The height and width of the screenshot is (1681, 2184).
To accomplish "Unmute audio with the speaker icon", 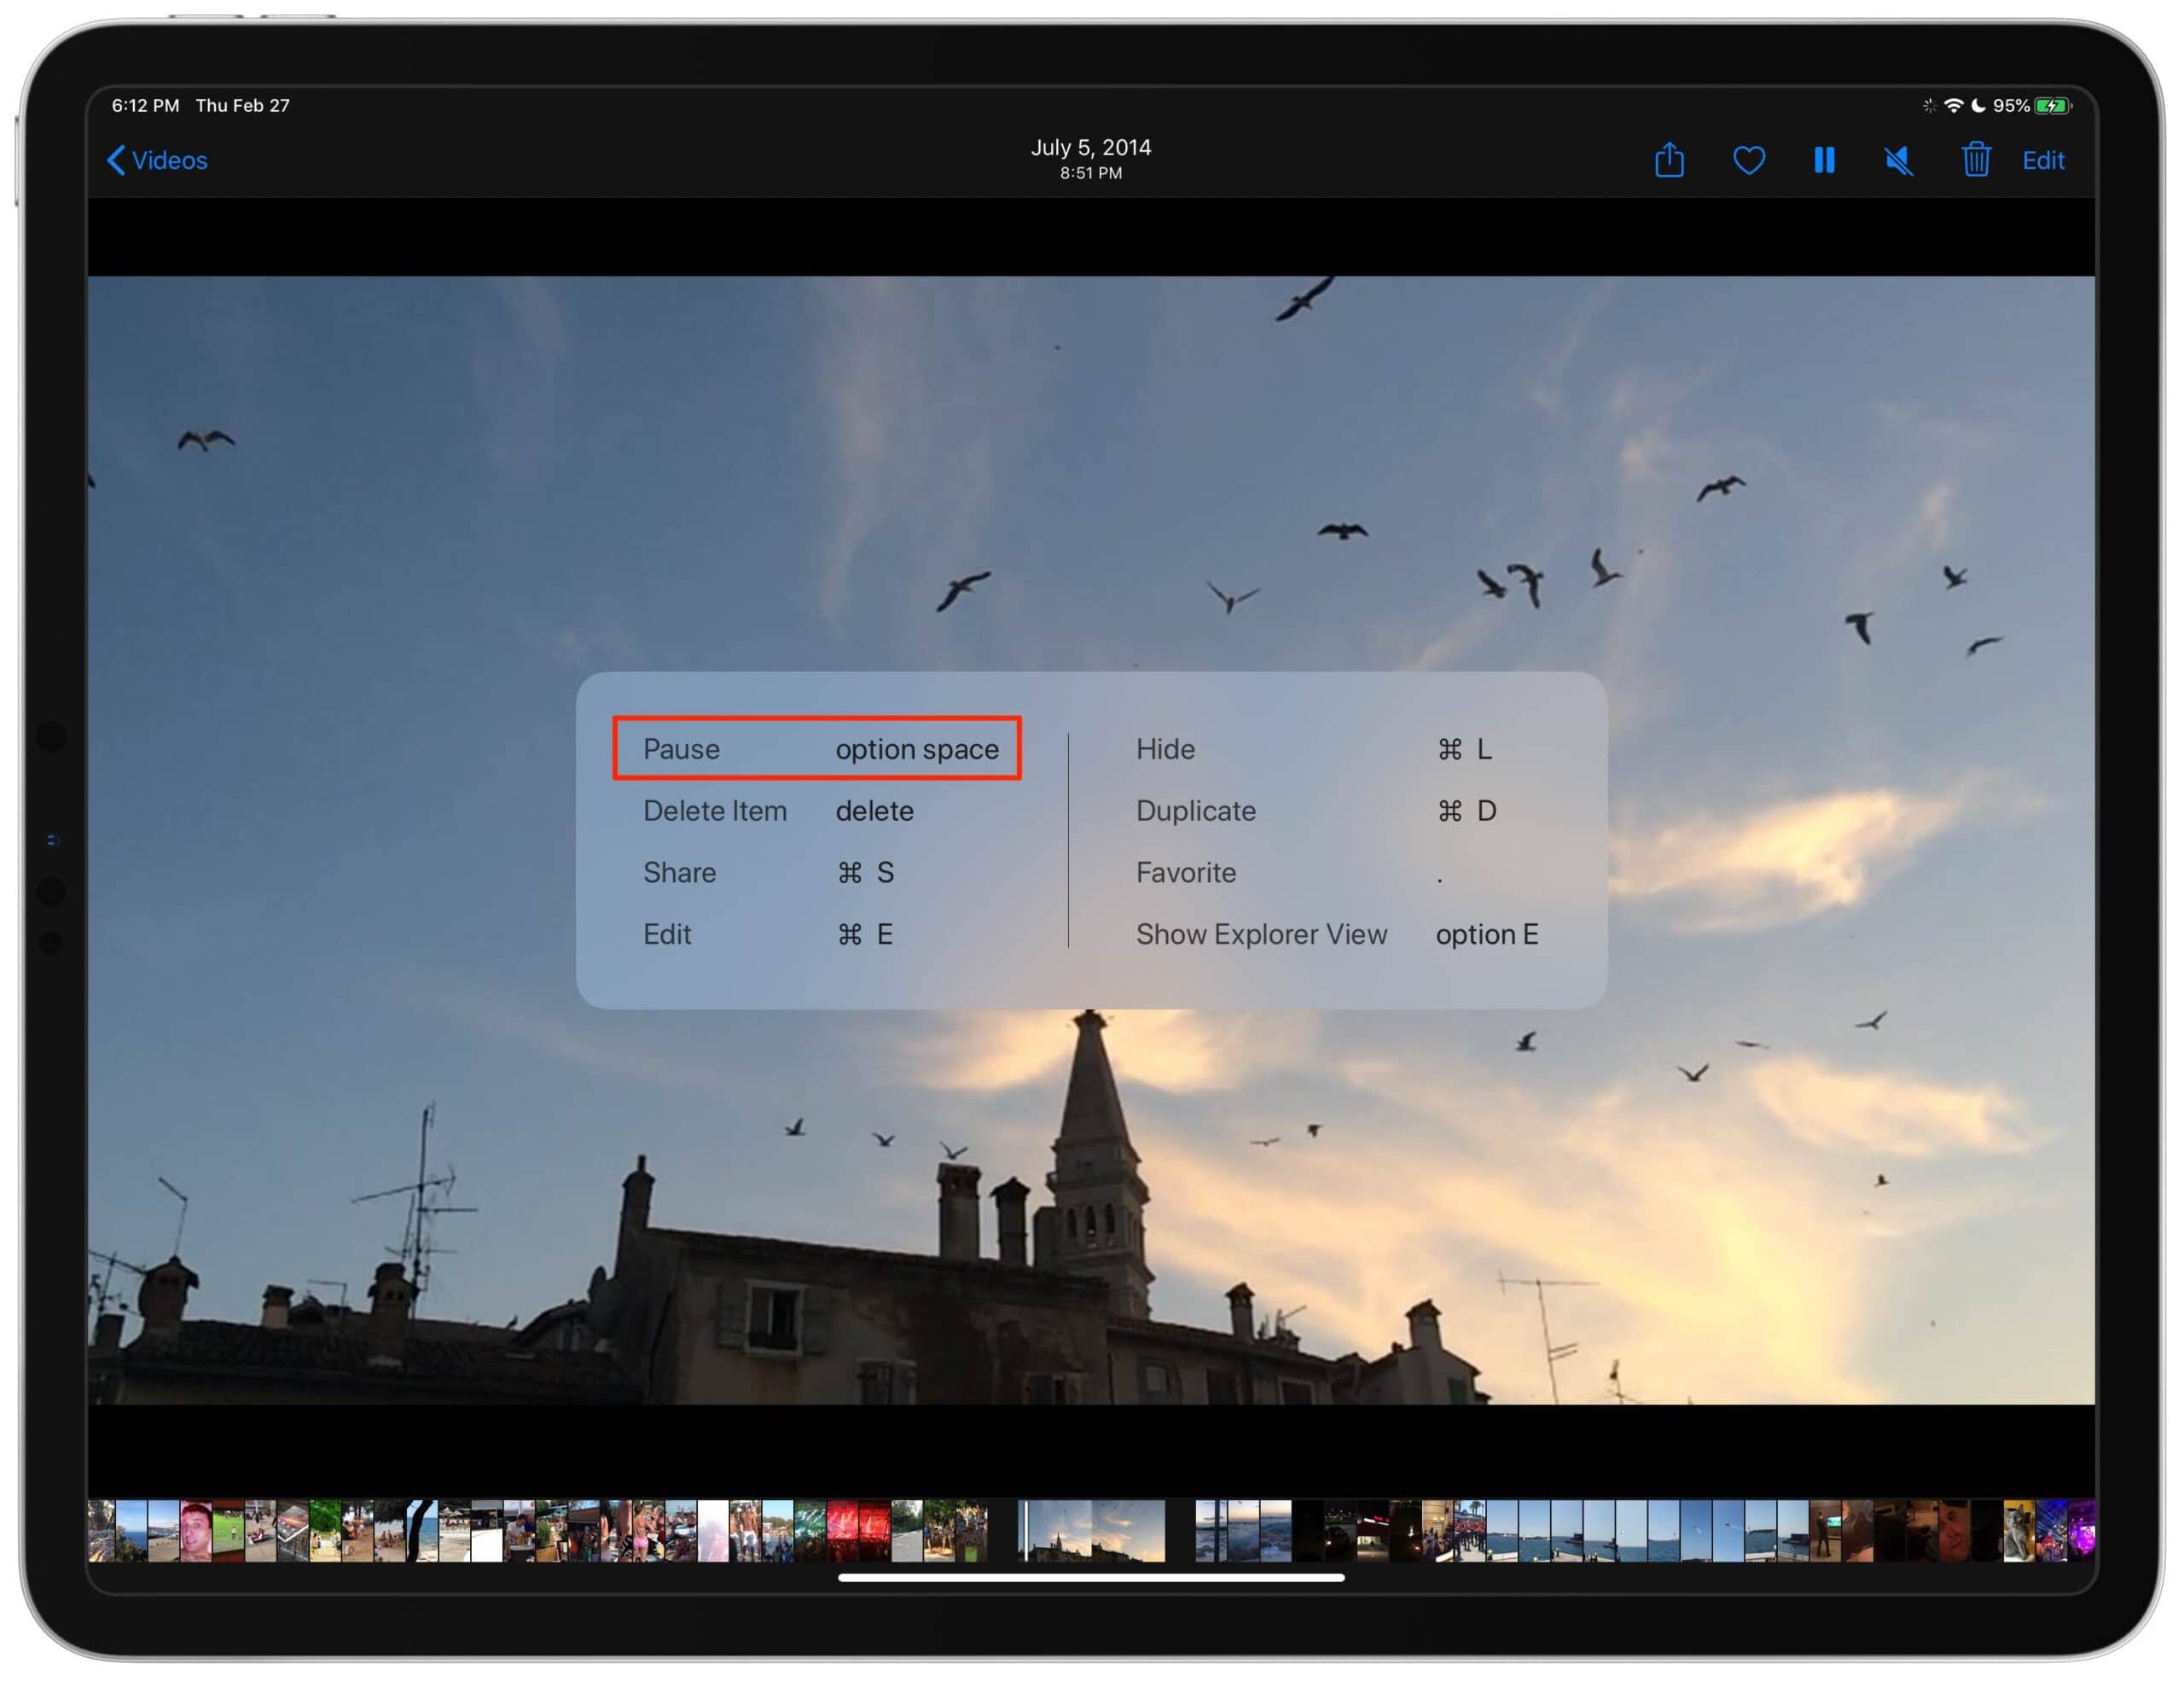I will click(x=1898, y=160).
